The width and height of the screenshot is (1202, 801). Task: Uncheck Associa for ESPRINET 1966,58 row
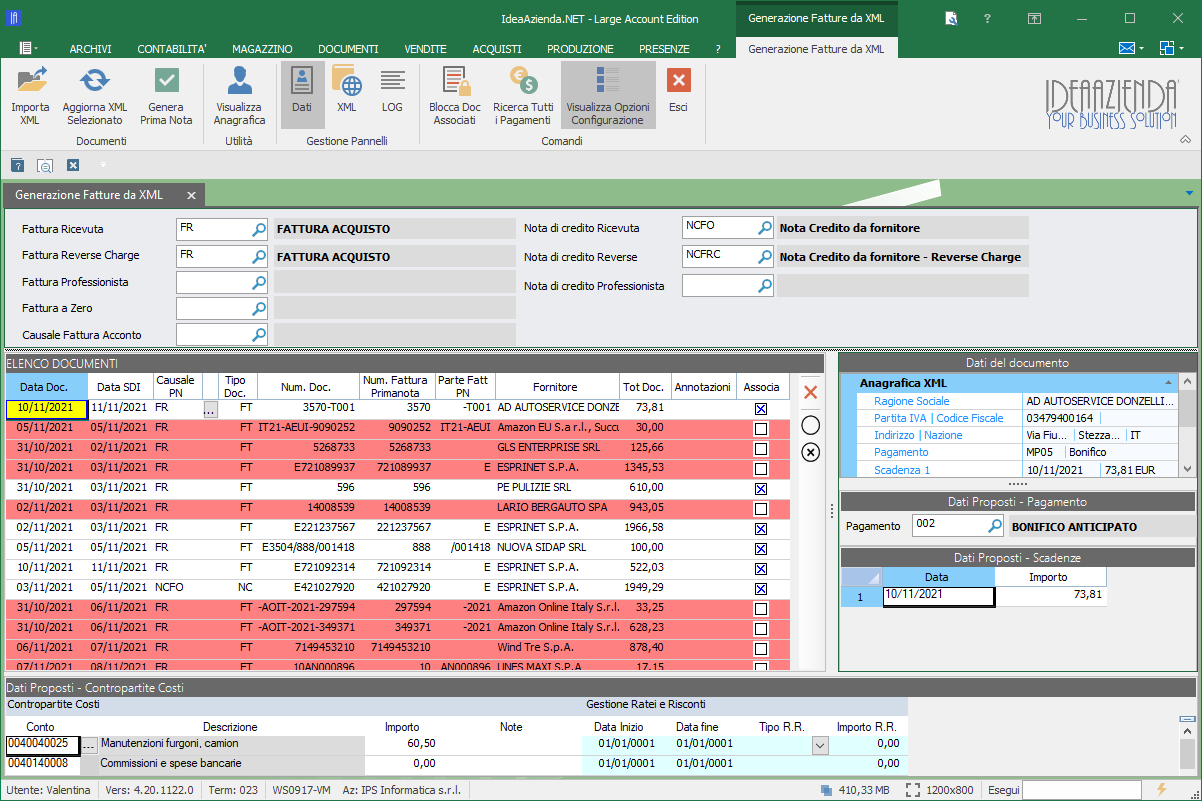pos(761,529)
